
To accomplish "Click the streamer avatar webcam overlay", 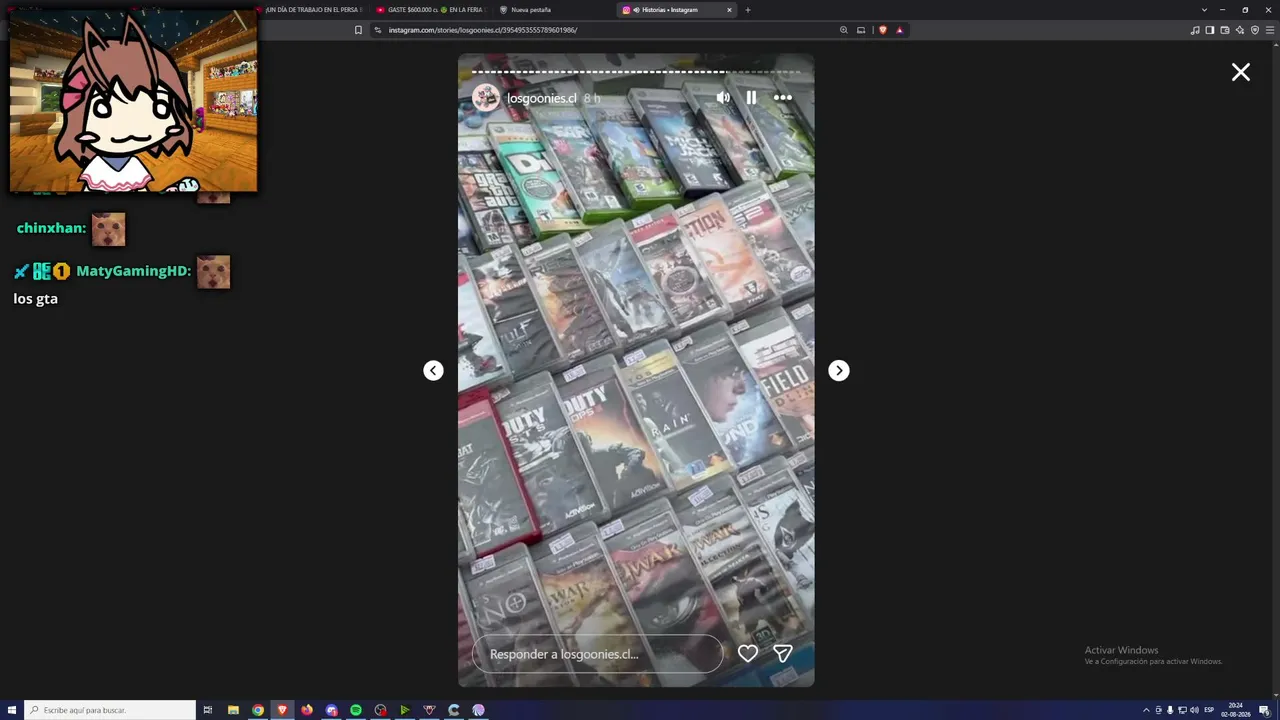I will click(133, 100).
